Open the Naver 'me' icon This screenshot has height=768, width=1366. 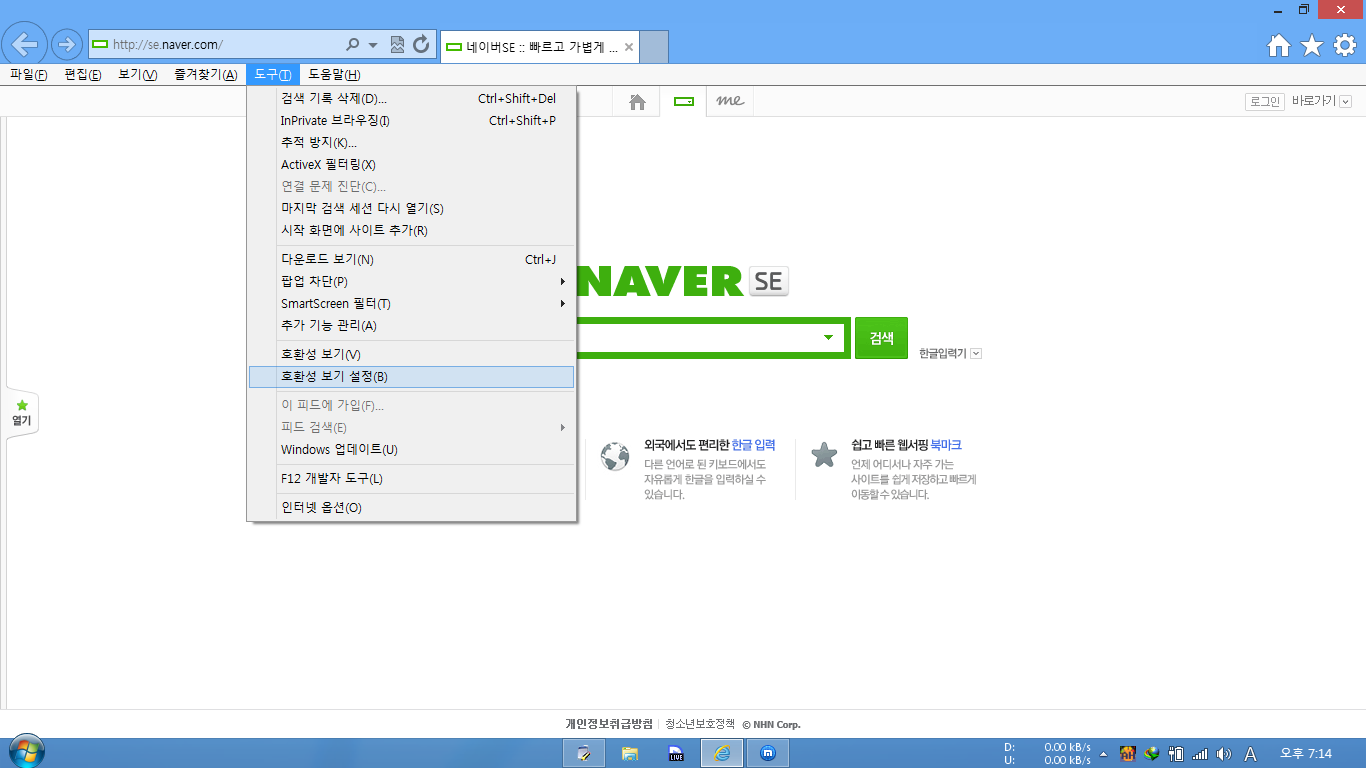(x=730, y=102)
